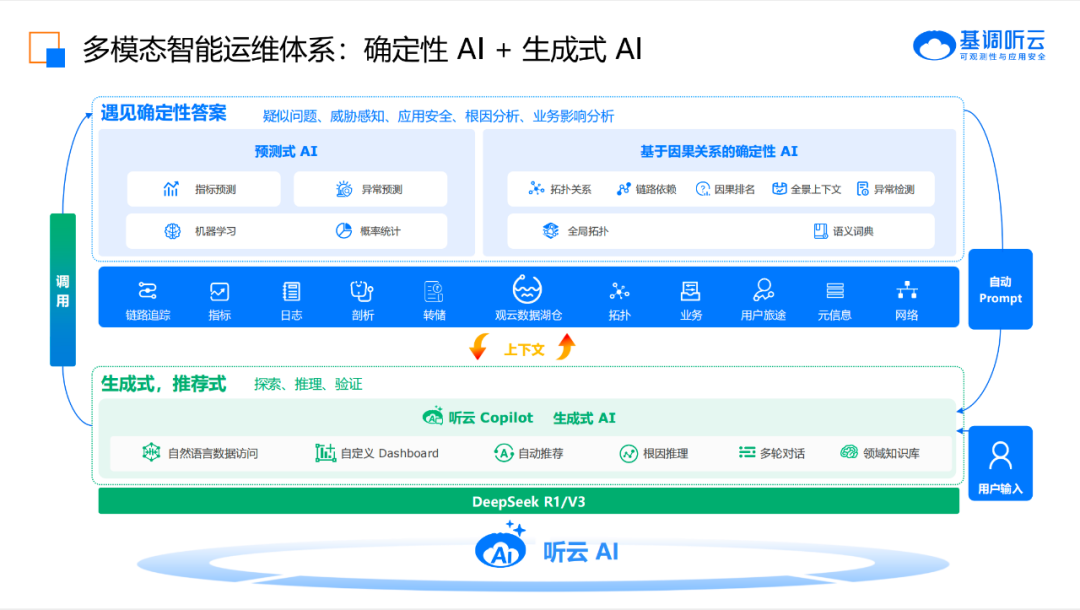The height and width of the screenshot is (610, 1080).
Task: Click the 机器学习 item
Action: tap(204, 231)
